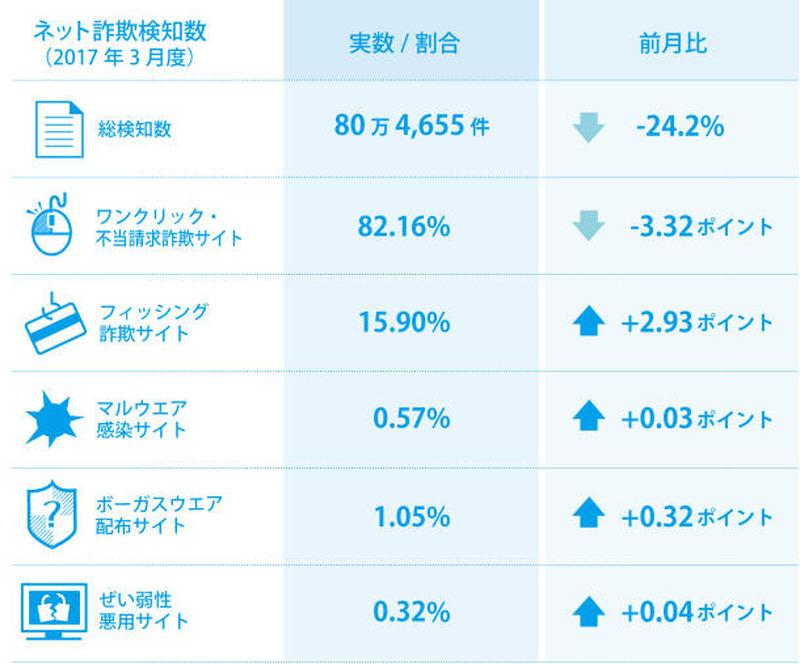Image resolution: width=800 pixels, height=664 pixels.
Task: Click the 80万4,655件 total value
Action: (x=411, y=127)
